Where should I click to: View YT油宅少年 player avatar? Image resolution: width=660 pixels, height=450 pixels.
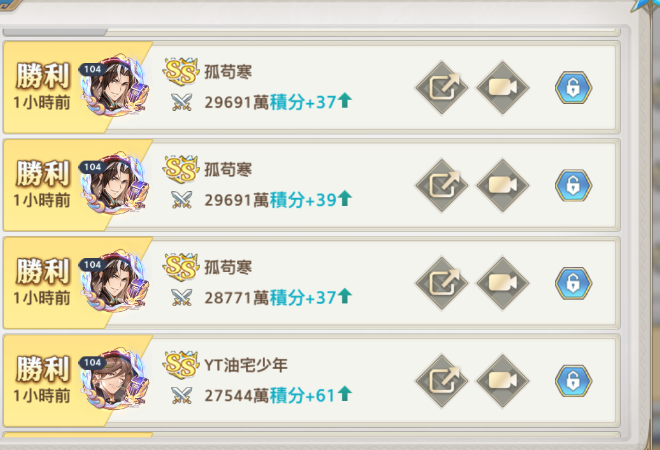(x=114, y=379)
